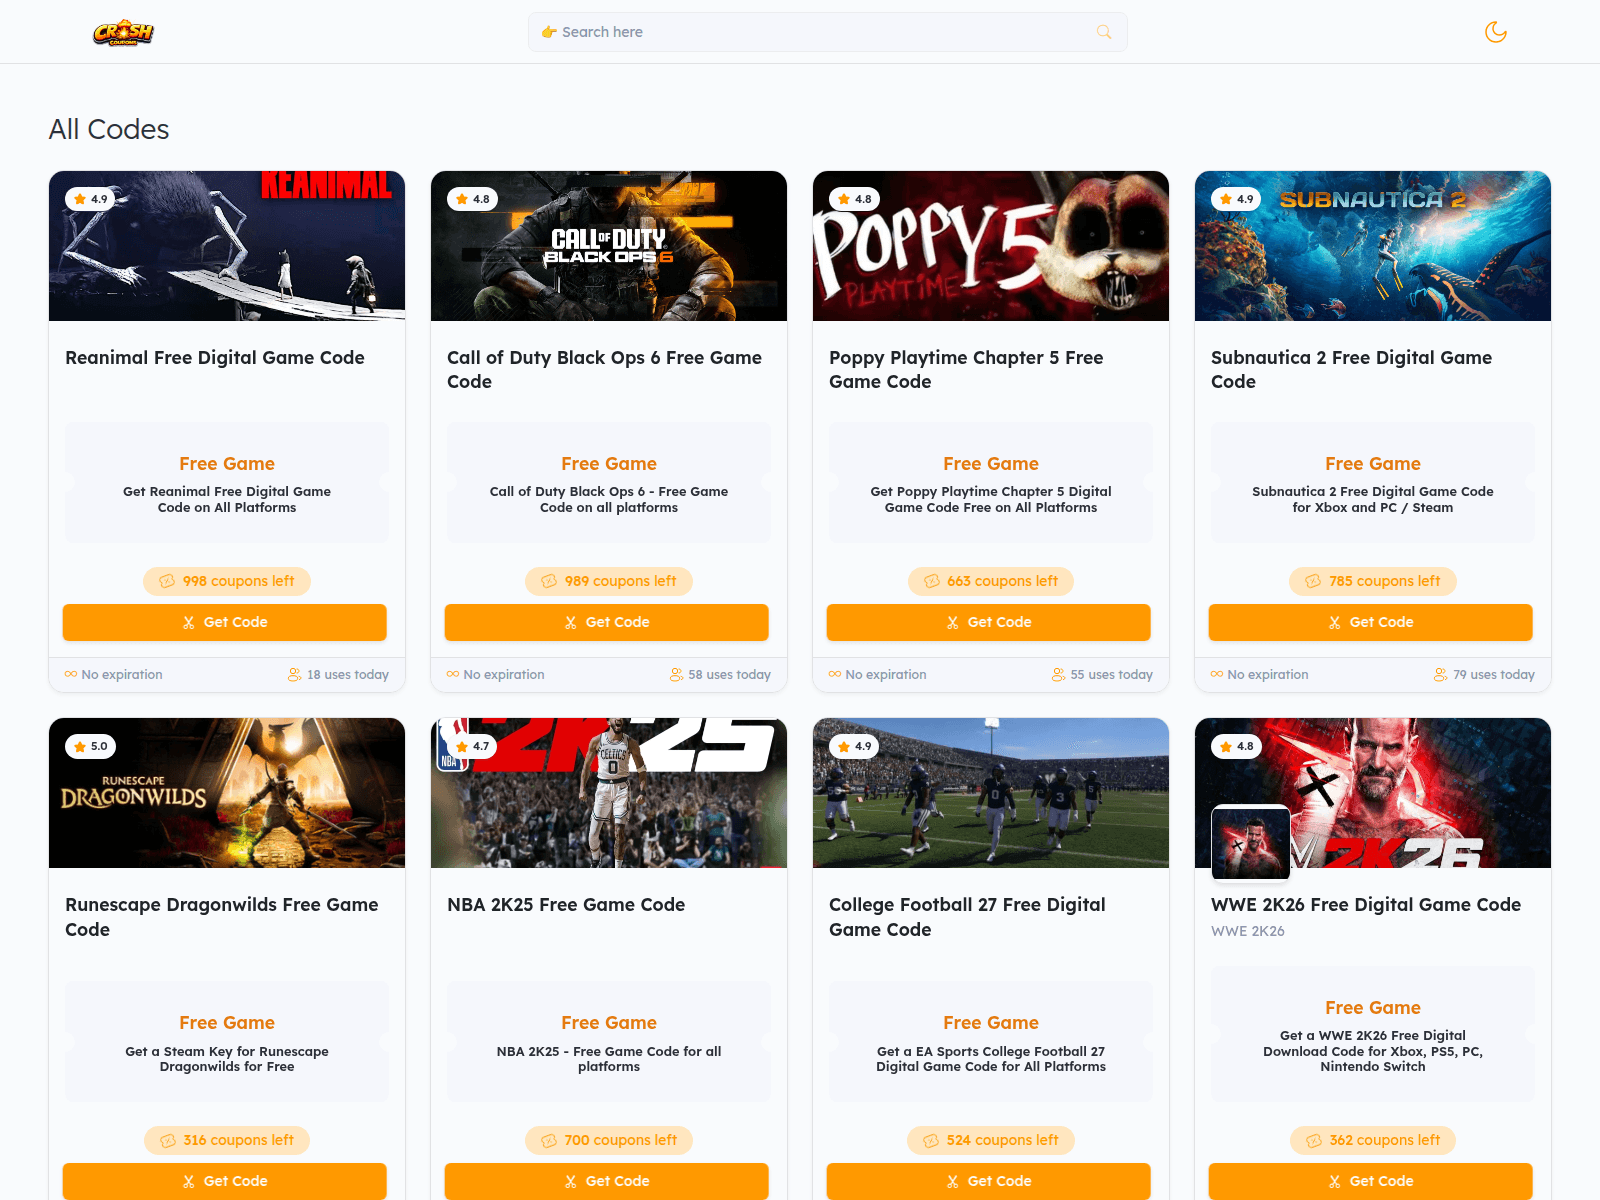
Task: Open NBA 2K25 Free Game Code title
Action: (566, 905)
